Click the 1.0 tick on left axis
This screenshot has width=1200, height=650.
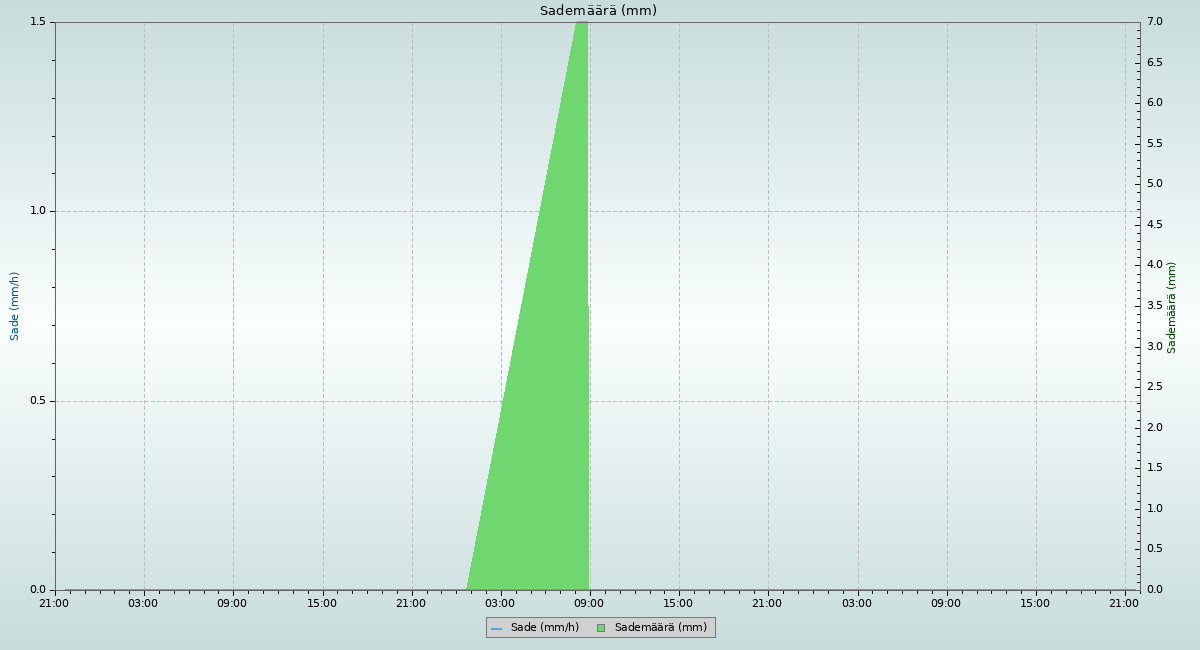(x=40, y=211)
